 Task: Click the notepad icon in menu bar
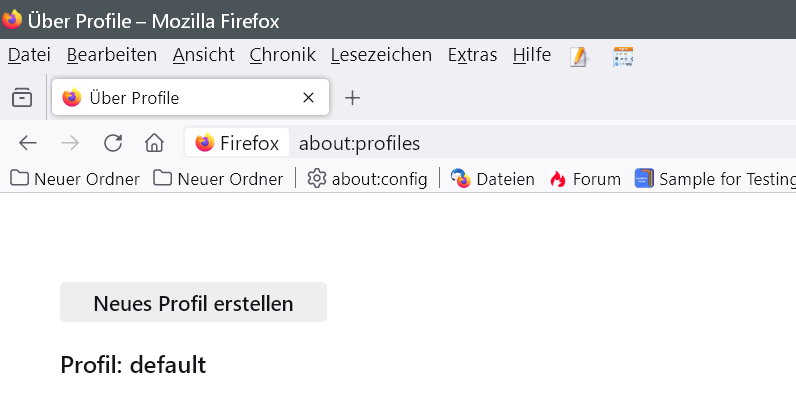579,56
